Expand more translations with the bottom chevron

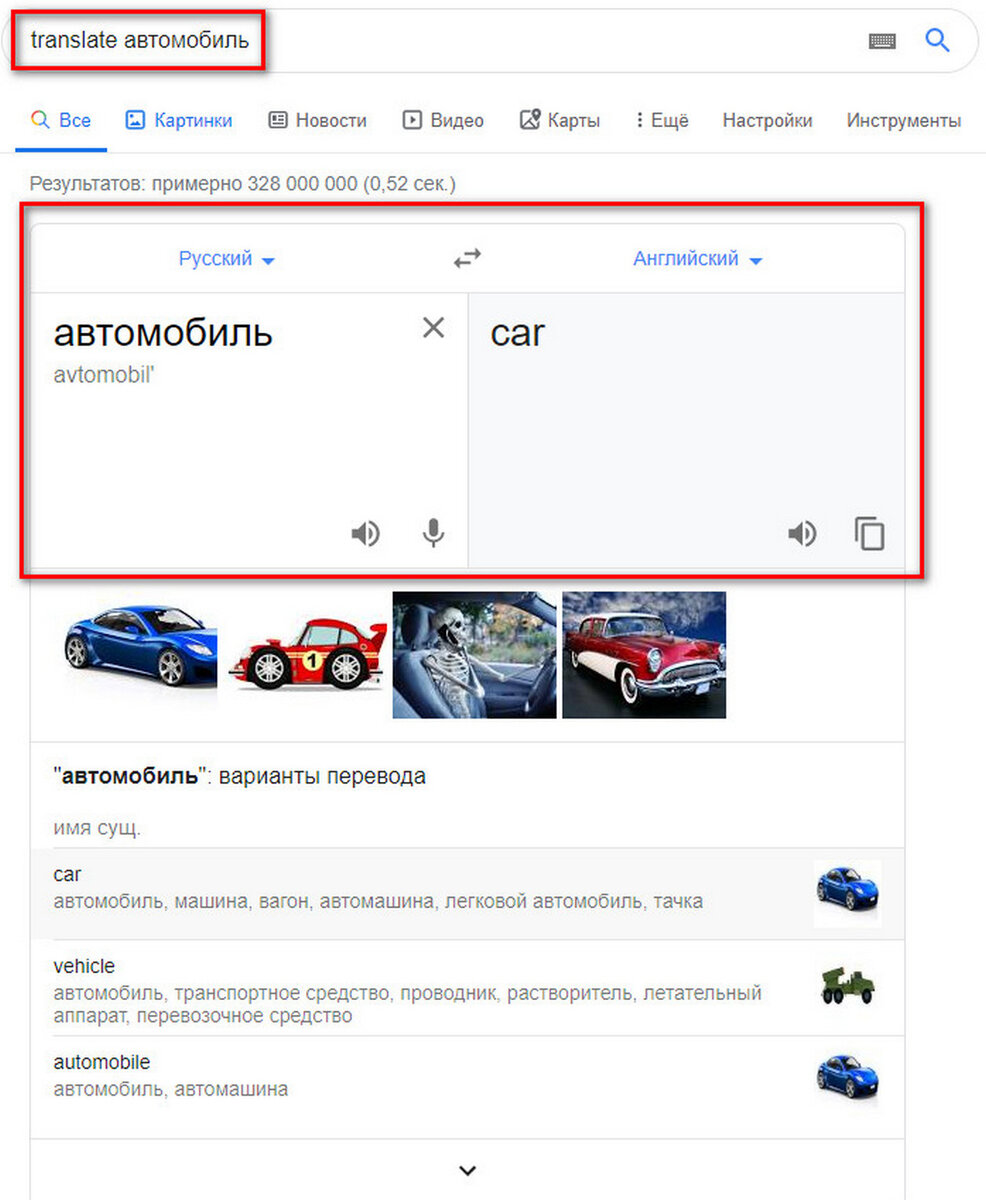(466, 1169)
